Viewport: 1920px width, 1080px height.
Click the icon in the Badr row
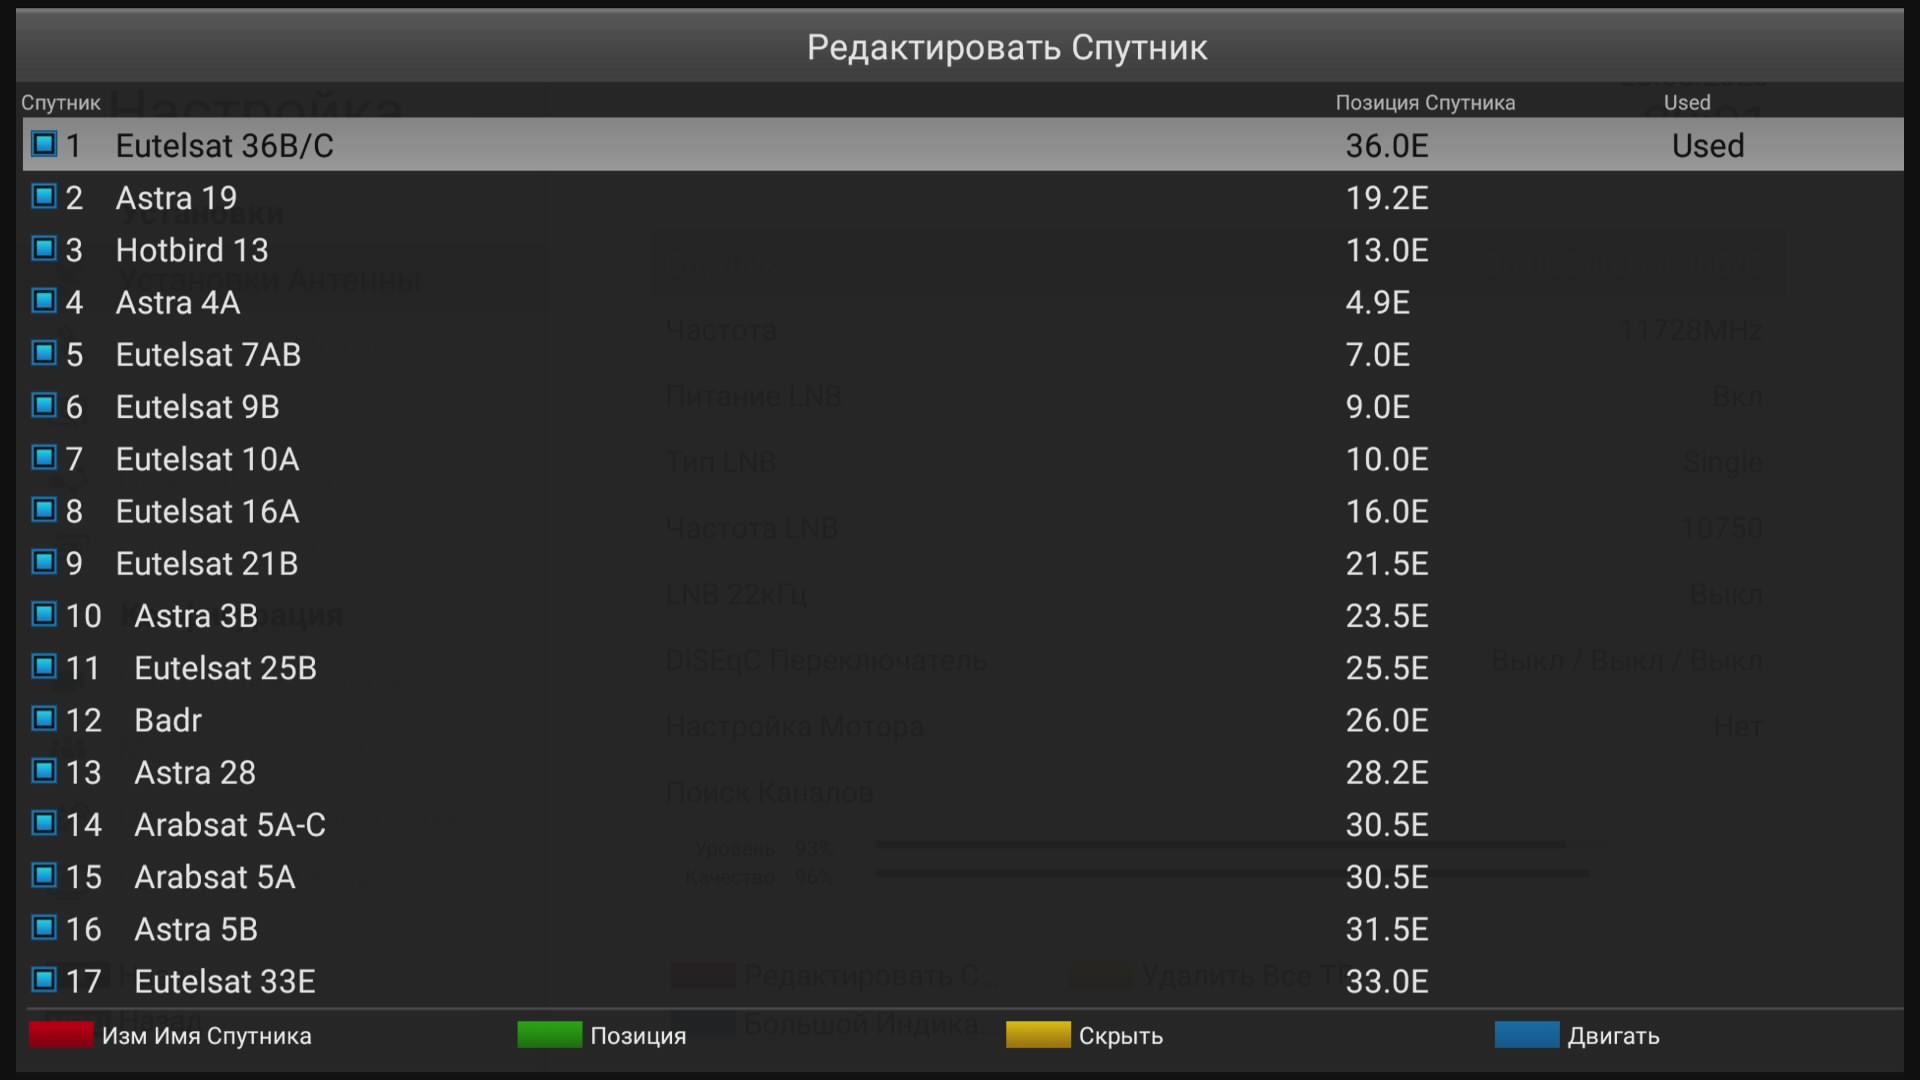tap(44, 718)
